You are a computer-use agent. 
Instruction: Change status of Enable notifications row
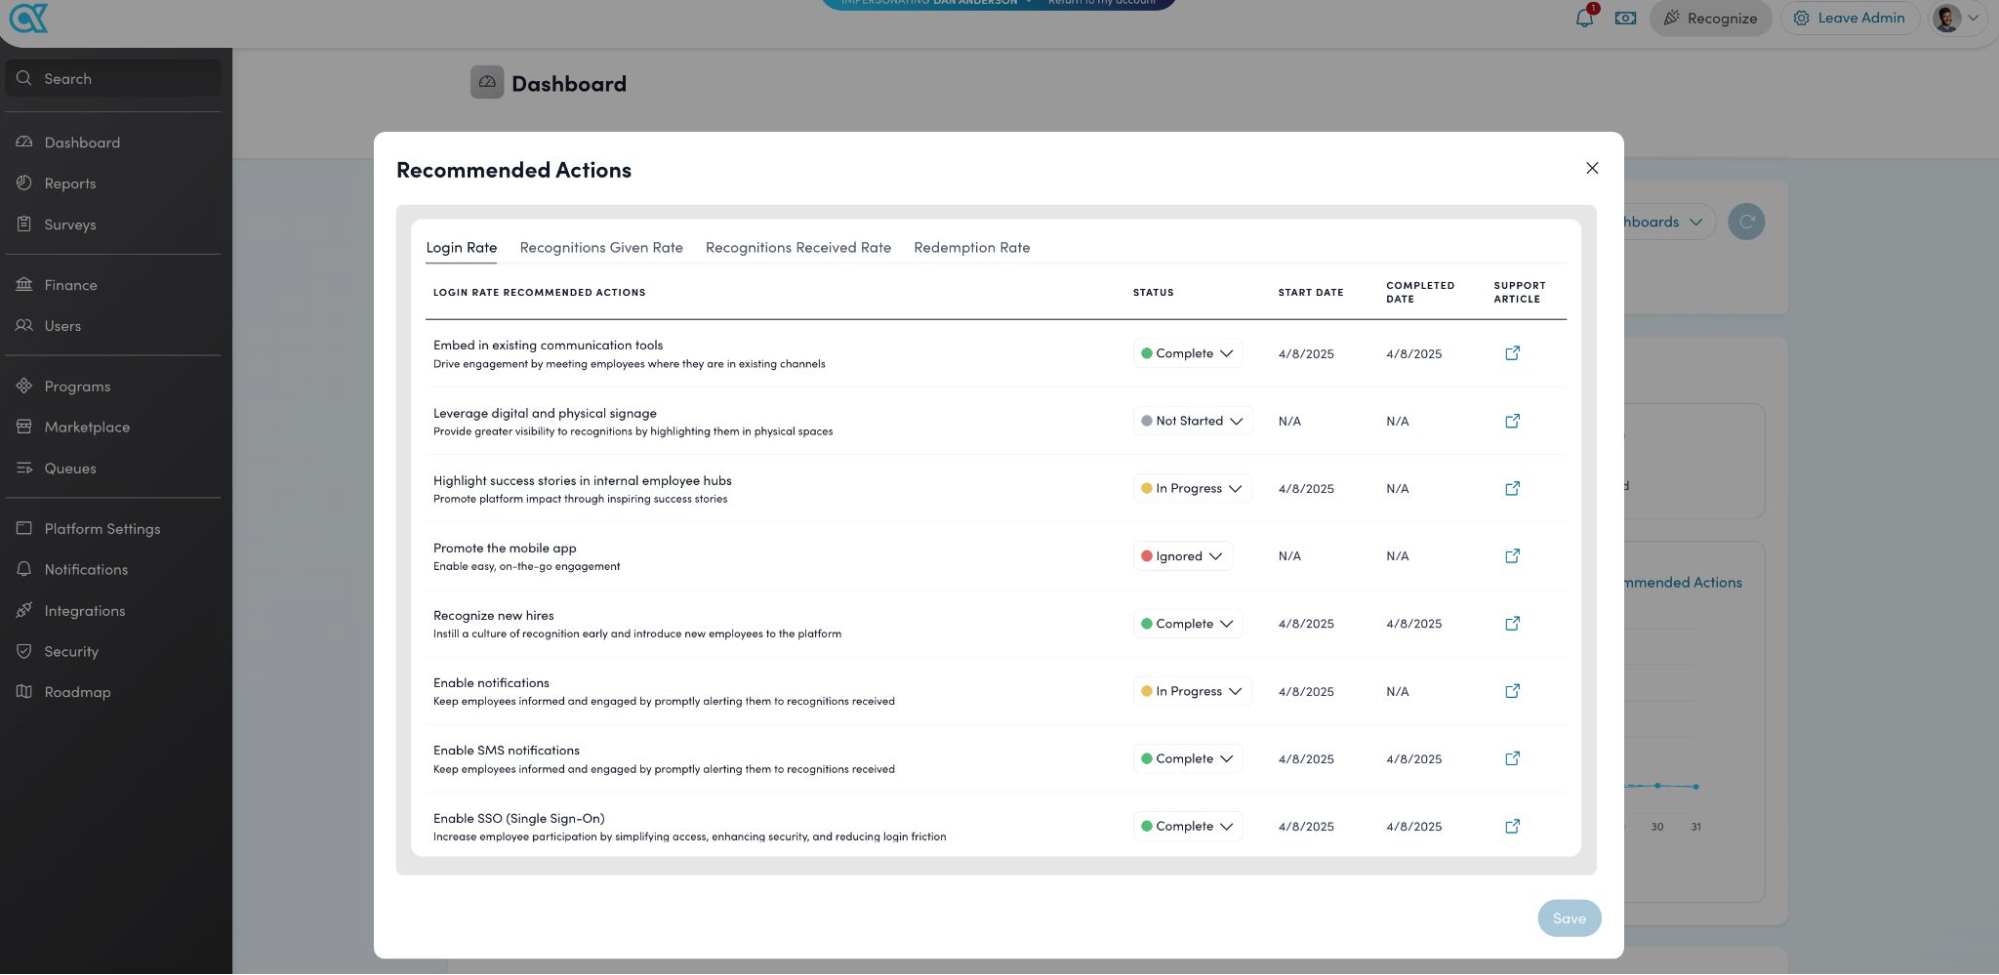[1191, 691]
